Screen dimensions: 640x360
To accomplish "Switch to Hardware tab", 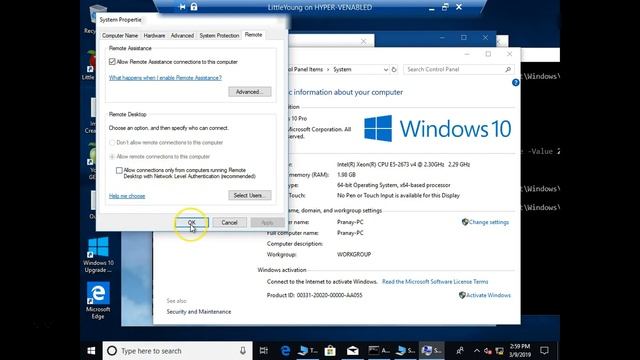I will 154,36.
